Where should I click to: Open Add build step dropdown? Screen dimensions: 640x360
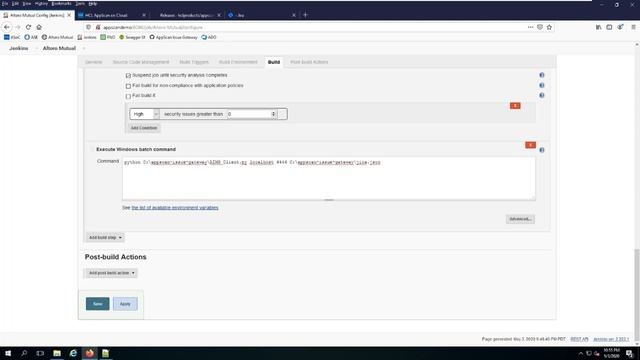pyautogui.click(x=105, y=238)
